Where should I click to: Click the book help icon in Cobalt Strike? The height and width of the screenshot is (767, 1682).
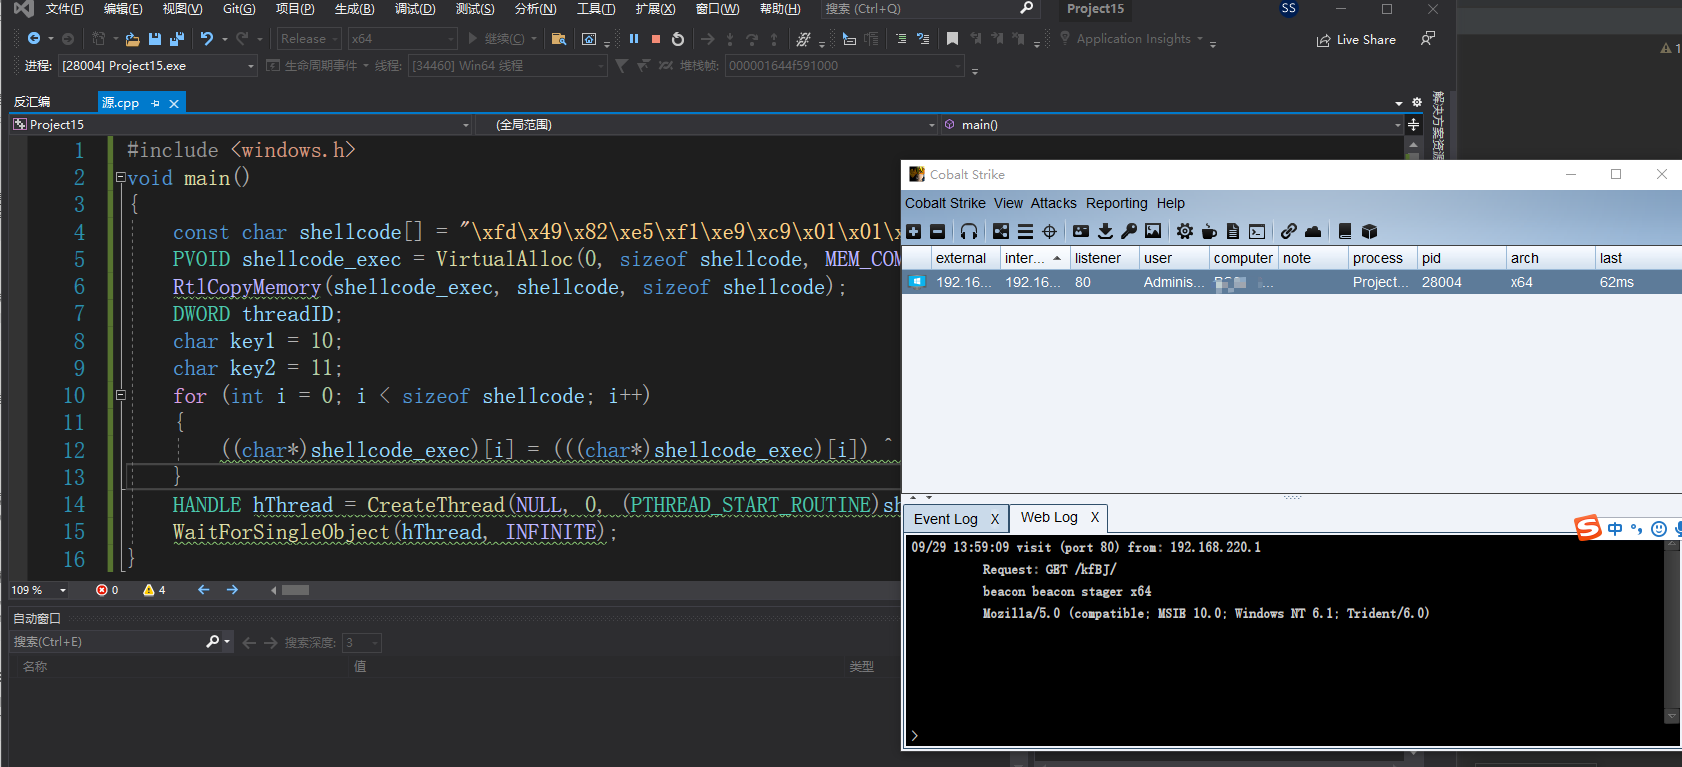(1345, 231)
